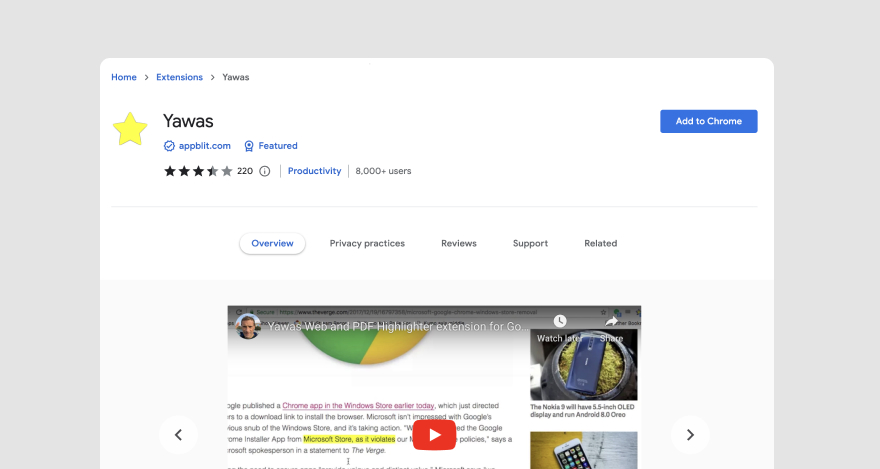This screenshot has width=880, height=469.
Task: Click the iPhone thumbnail in video preview
Action: pos(584,450)
